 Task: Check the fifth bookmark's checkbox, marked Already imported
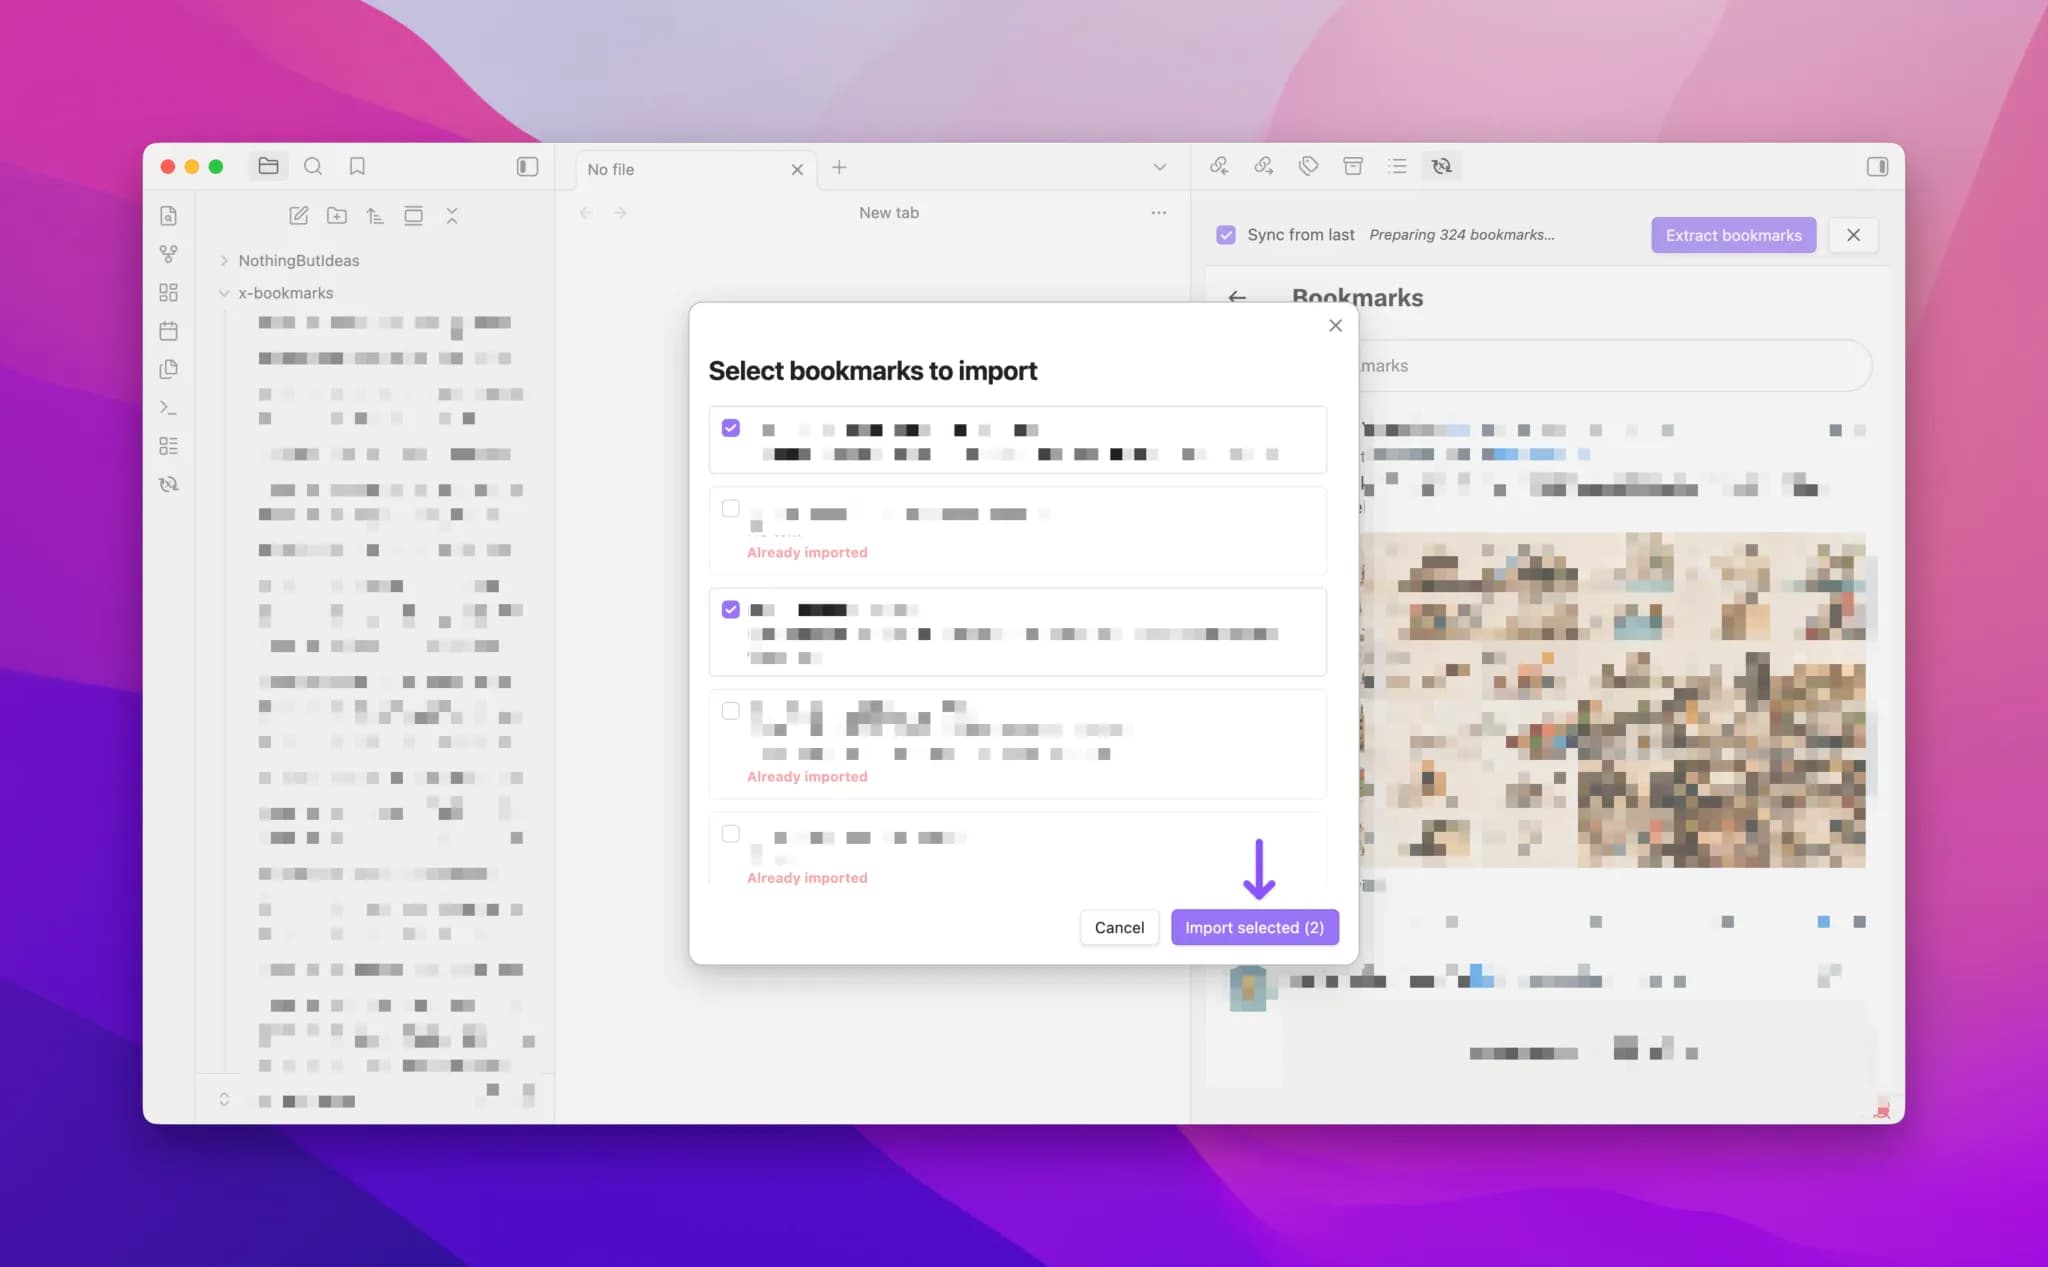tap(731, 833)
